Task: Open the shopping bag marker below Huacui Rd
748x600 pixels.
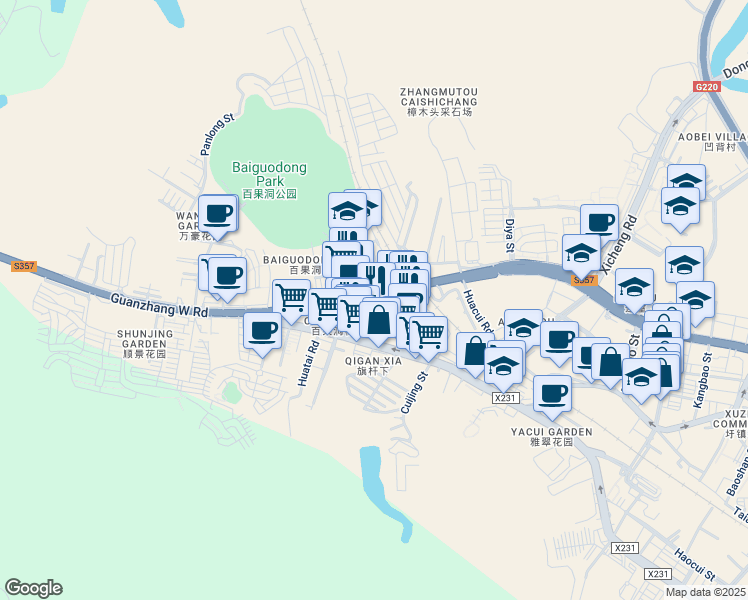Action: click(473, 353)
